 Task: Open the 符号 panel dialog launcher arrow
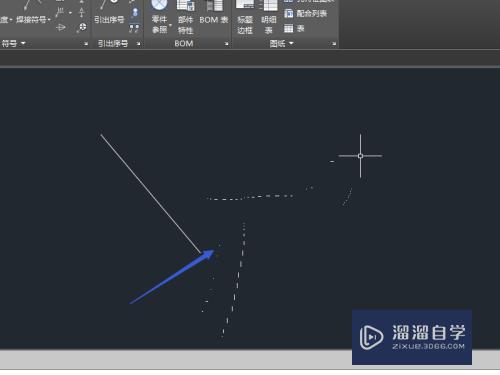point(86,44)
